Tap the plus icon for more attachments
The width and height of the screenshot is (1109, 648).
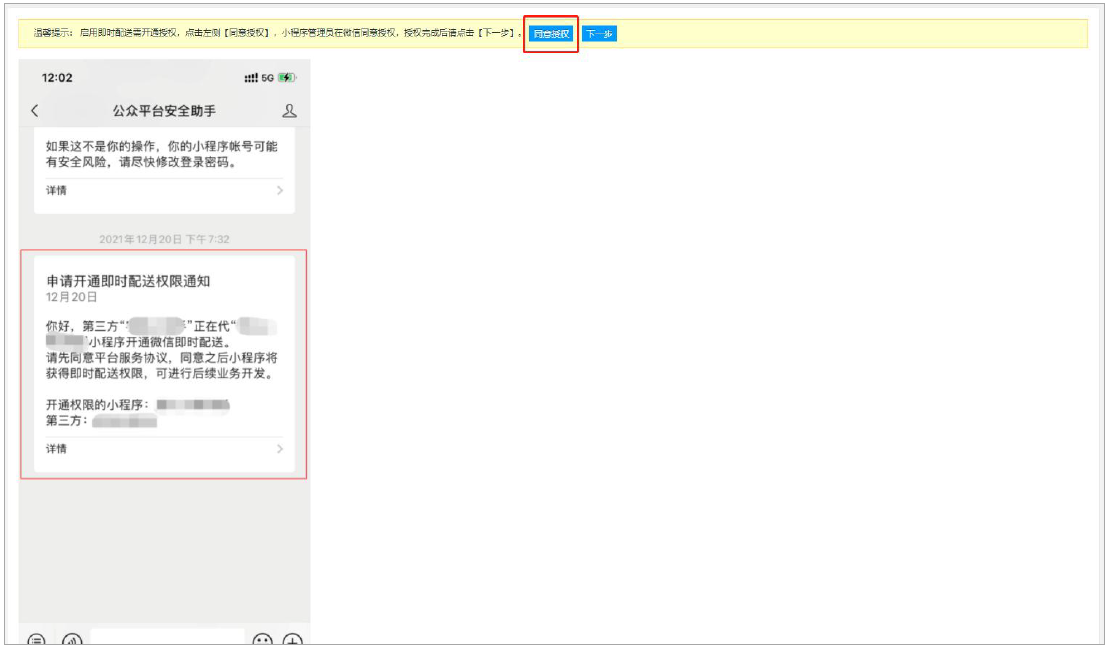(292, 640)
